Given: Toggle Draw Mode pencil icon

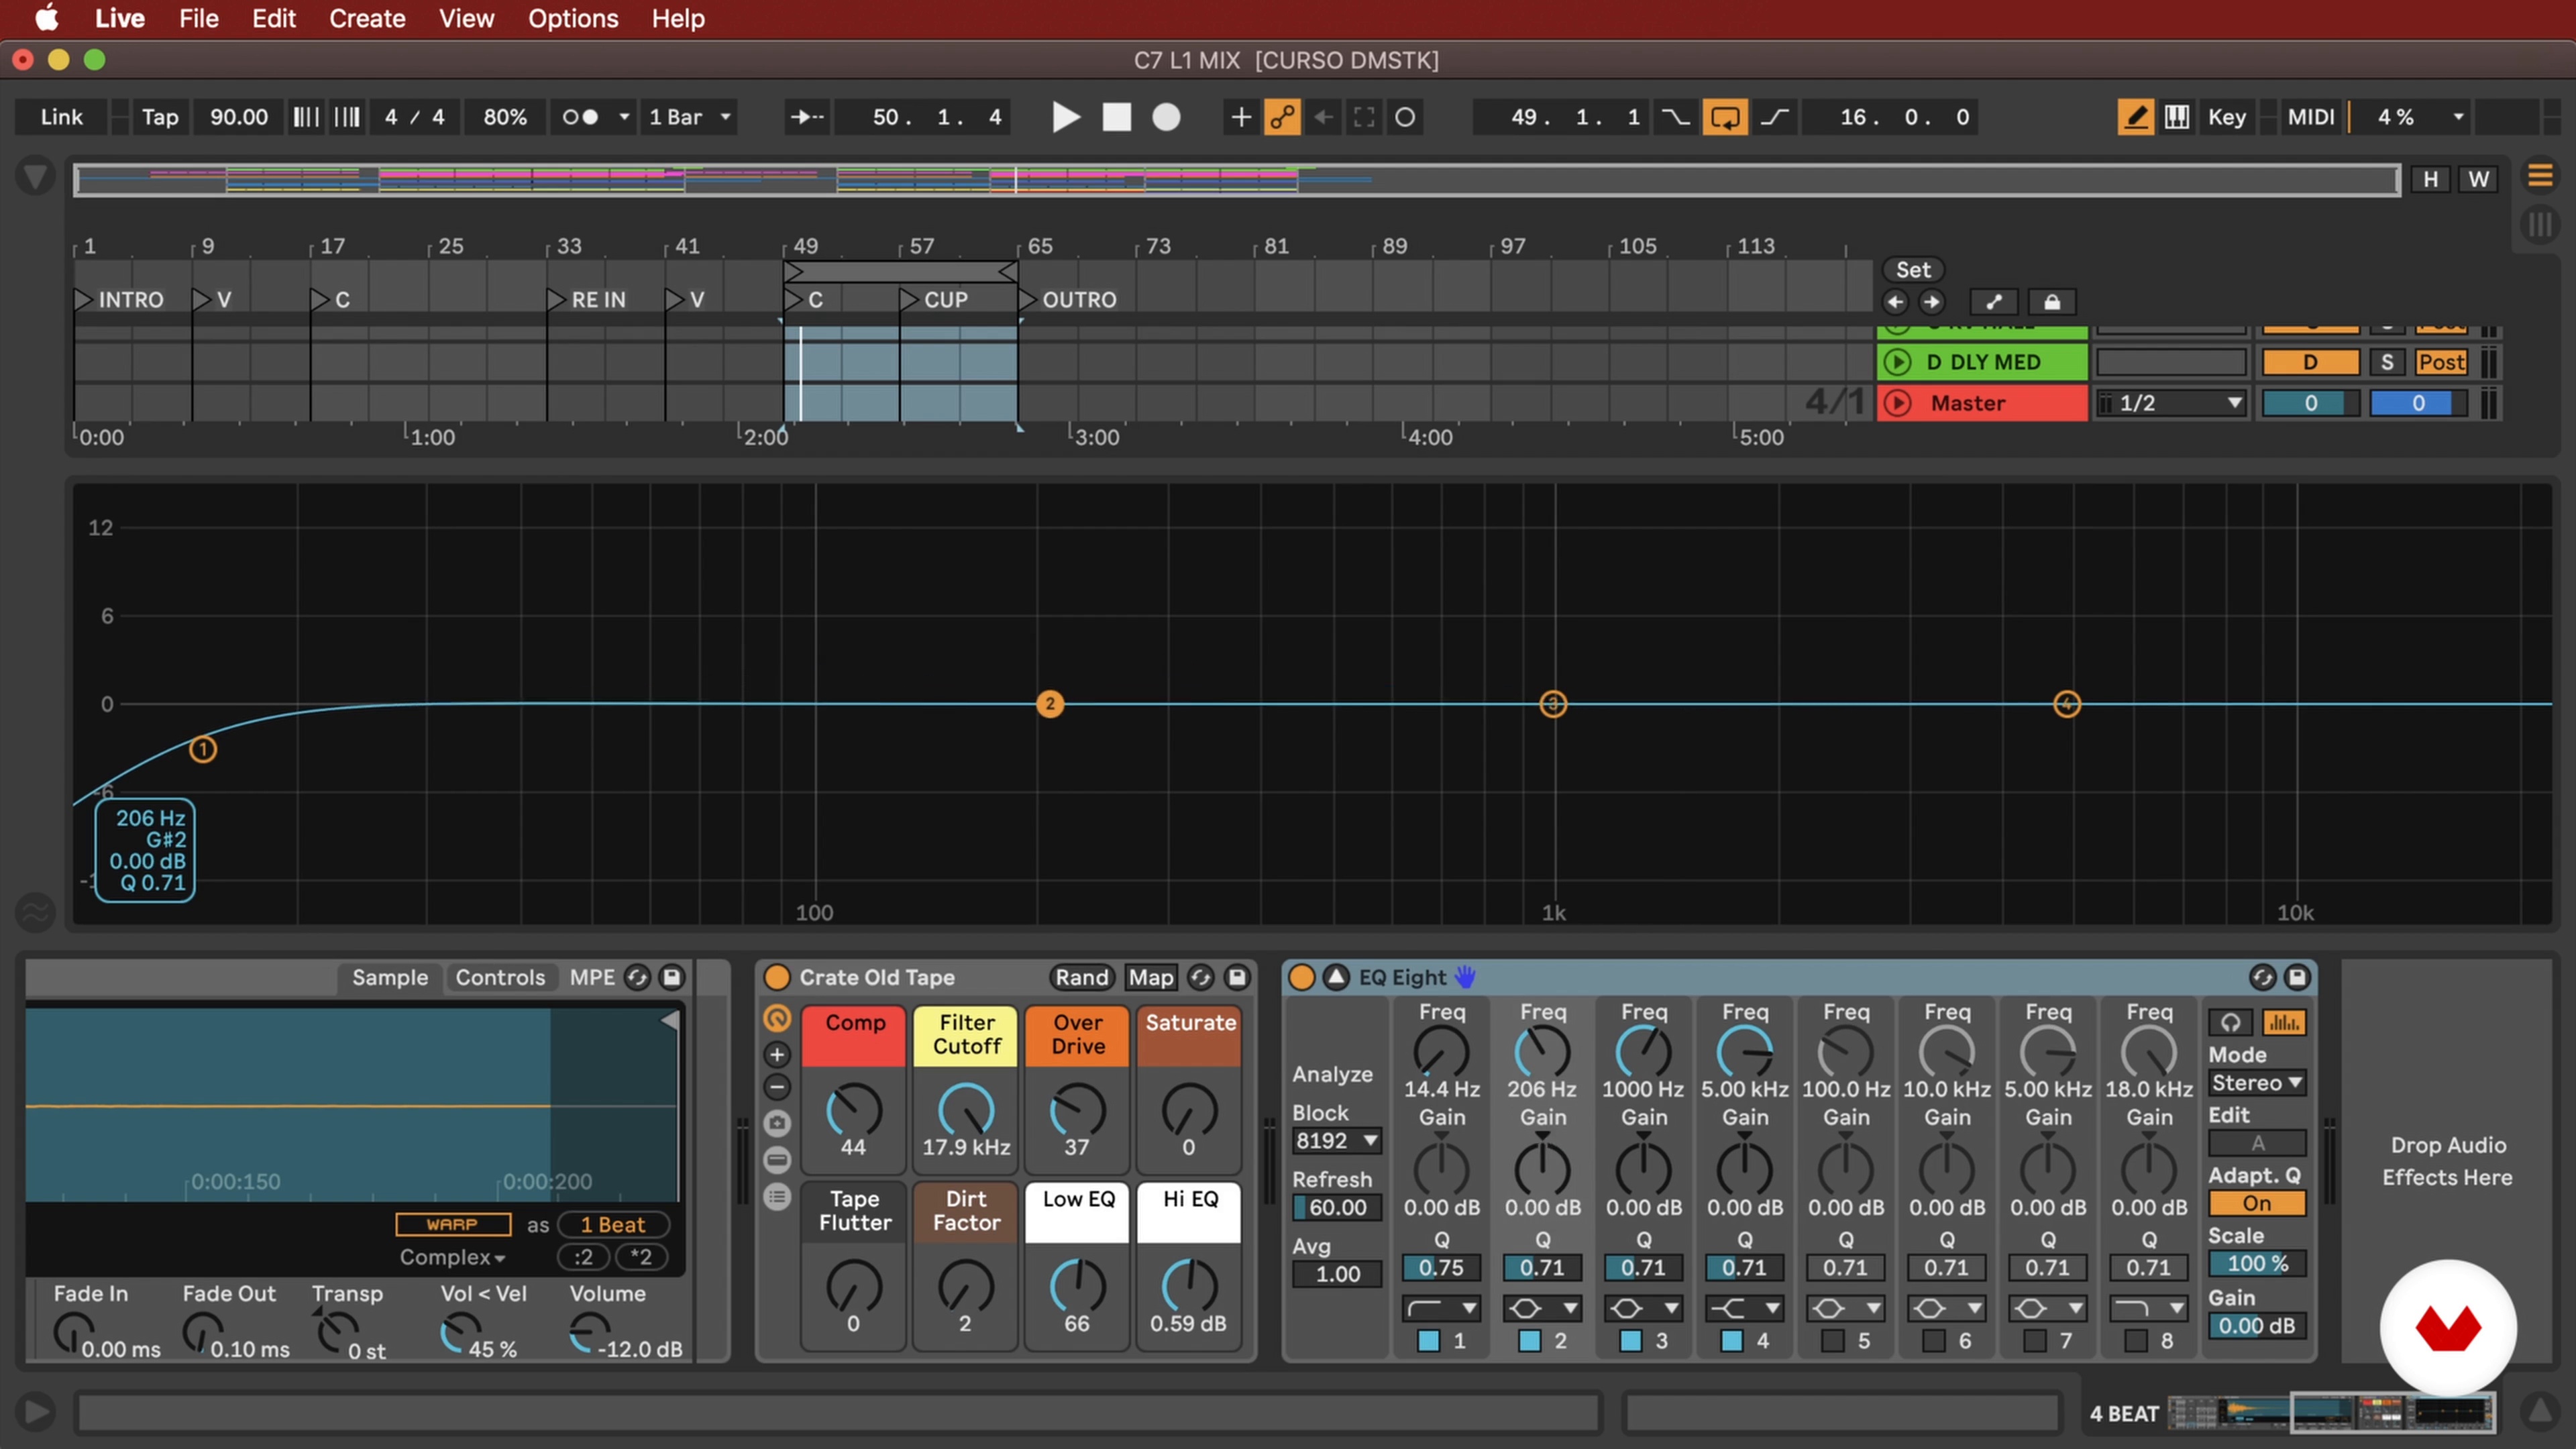Looking at the screenshot, I should tap(2135, 117).
